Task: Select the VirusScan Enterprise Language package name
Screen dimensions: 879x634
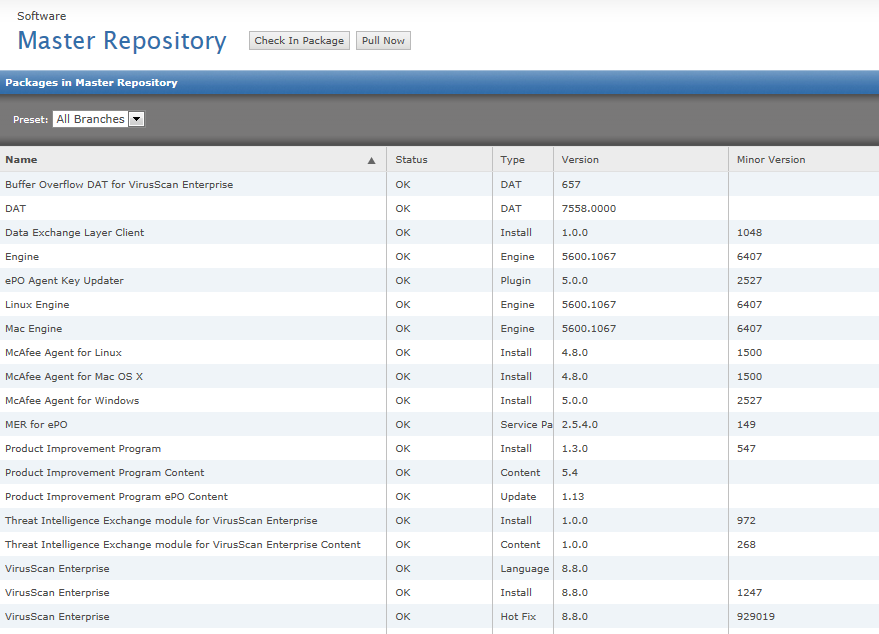Action: pos(57,569)
